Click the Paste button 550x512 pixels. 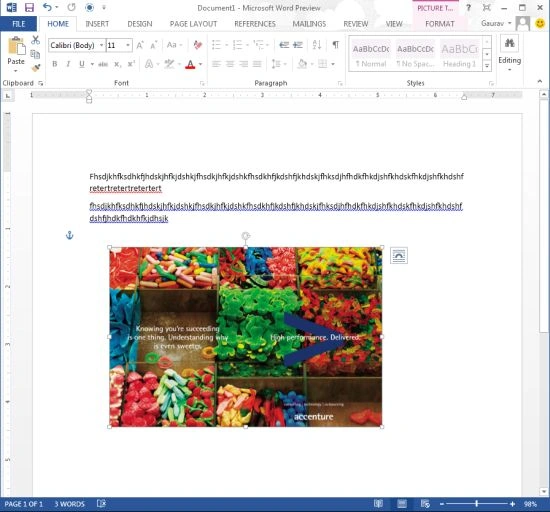[x=16, y=54]
